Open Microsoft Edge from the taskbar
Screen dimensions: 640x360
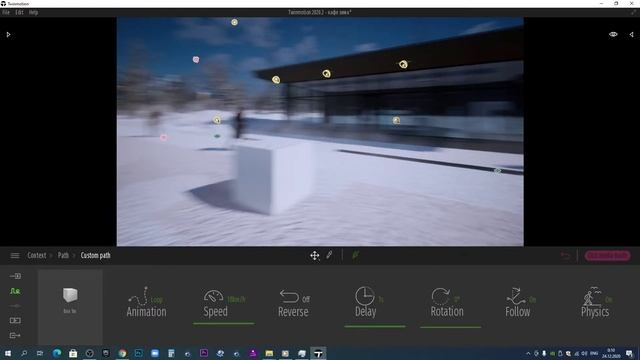(x=57, y=353)
